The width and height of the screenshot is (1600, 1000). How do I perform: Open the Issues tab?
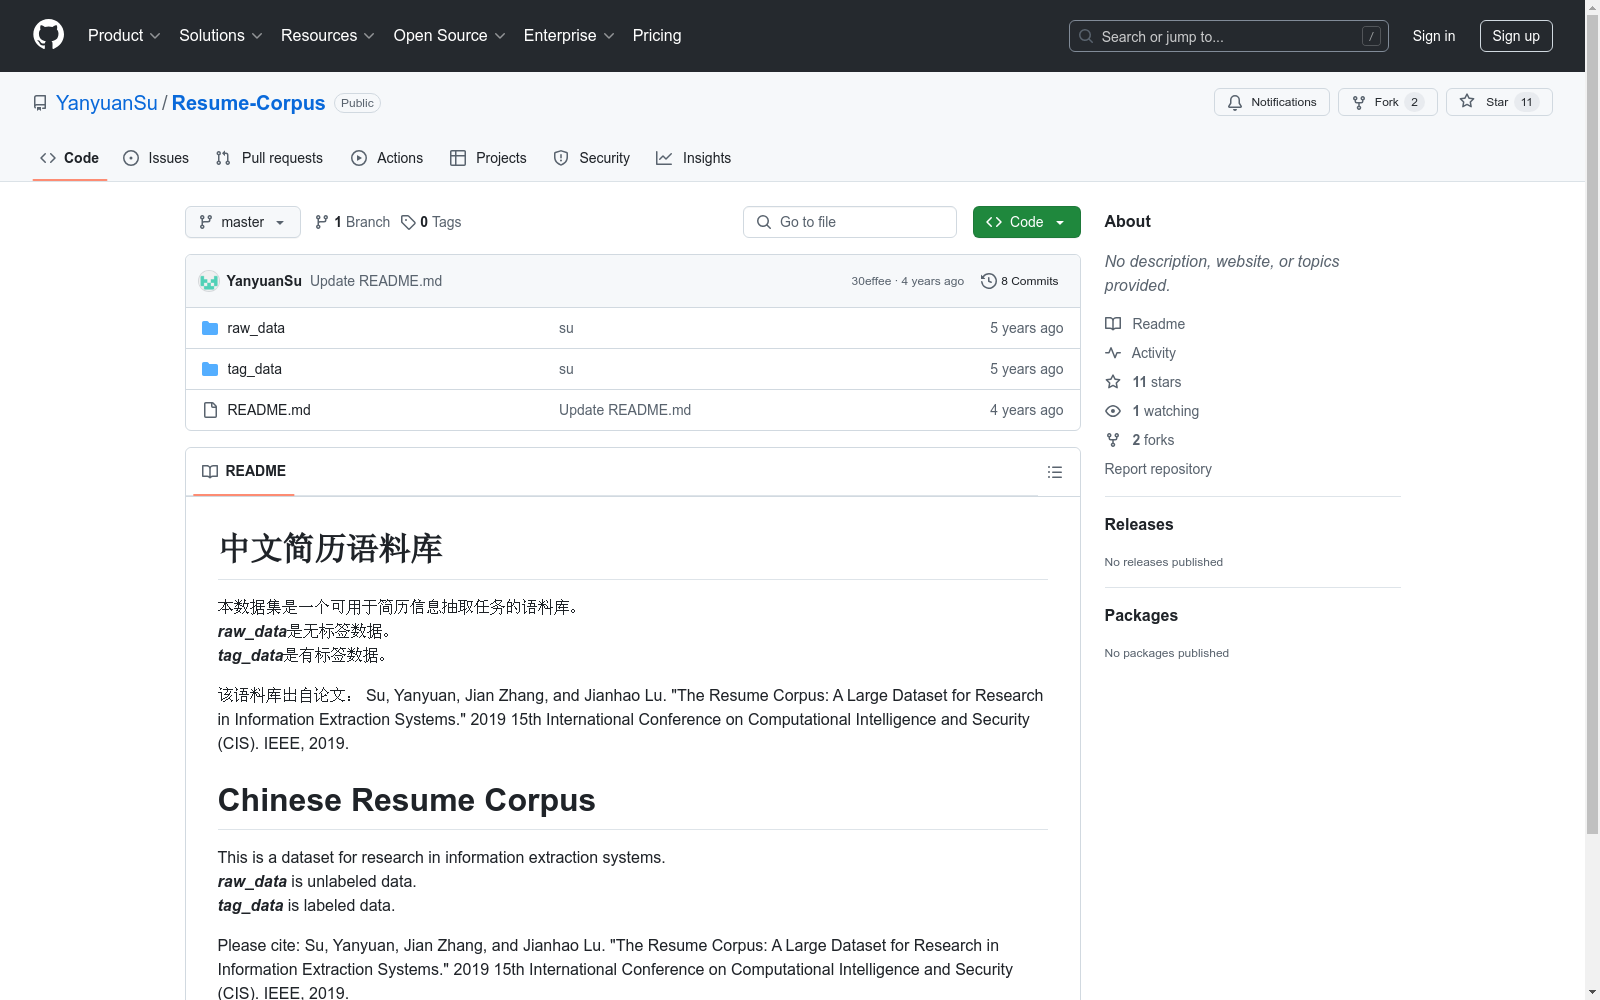[x=156, y=158]
